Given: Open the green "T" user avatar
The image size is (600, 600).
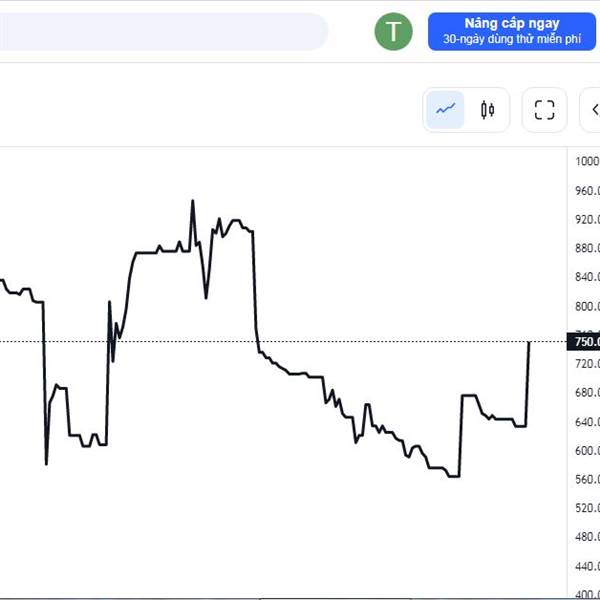Looking at the screenshot, I should tap(393, 31).
